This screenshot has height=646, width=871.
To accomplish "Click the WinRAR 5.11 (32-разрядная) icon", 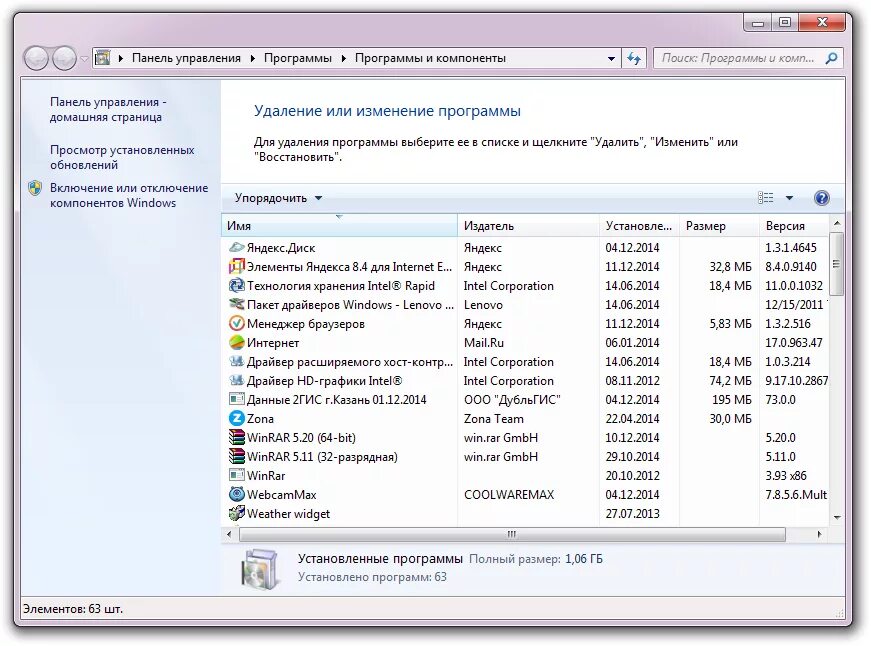I will pyautogui.click(x=237, y=457).
